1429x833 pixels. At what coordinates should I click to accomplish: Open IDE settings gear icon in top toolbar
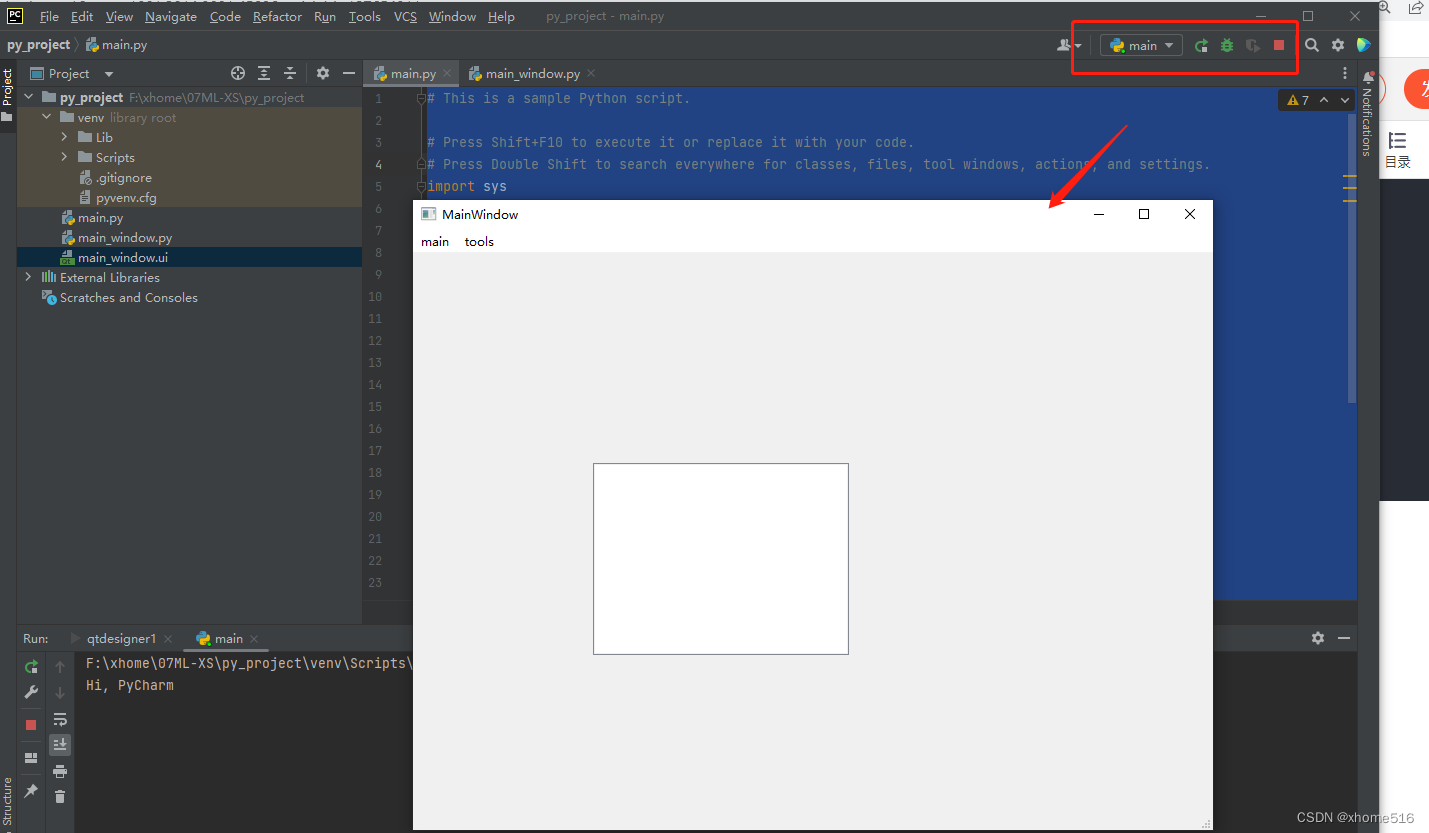click(x=1338, y=45)
